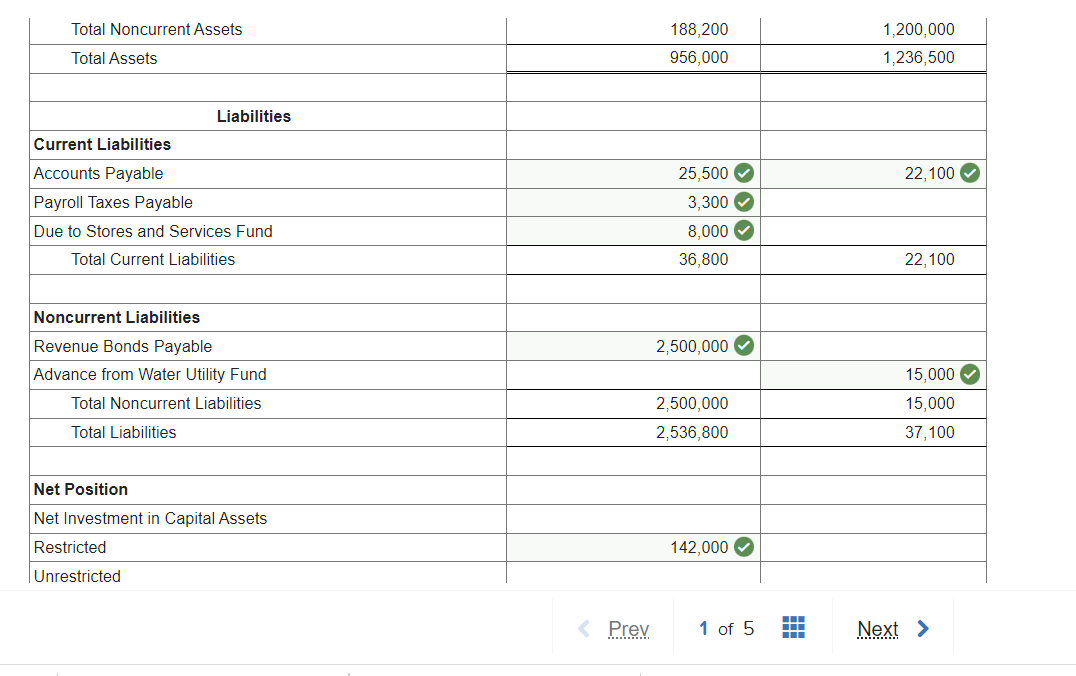Click the green checkmark beside Accounts Payable 25,500
The width and height of the screenshot is (1076, 676).
tap(742, 173)
